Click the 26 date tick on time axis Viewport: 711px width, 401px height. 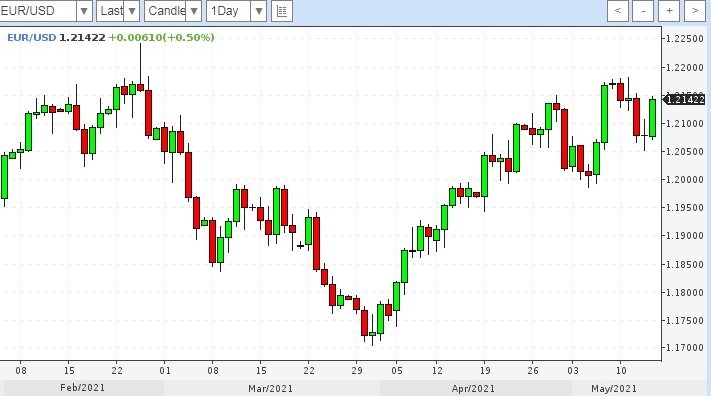[533, 371]
